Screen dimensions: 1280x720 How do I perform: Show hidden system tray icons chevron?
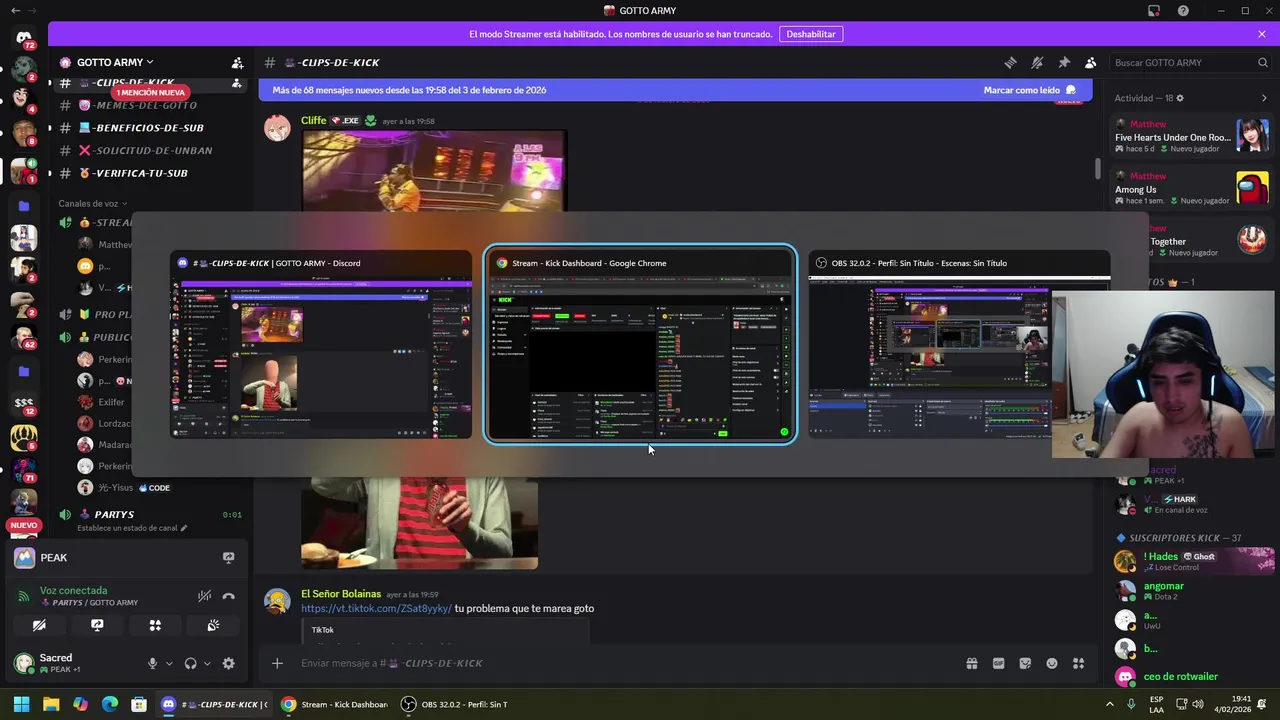pos(1109,704)
